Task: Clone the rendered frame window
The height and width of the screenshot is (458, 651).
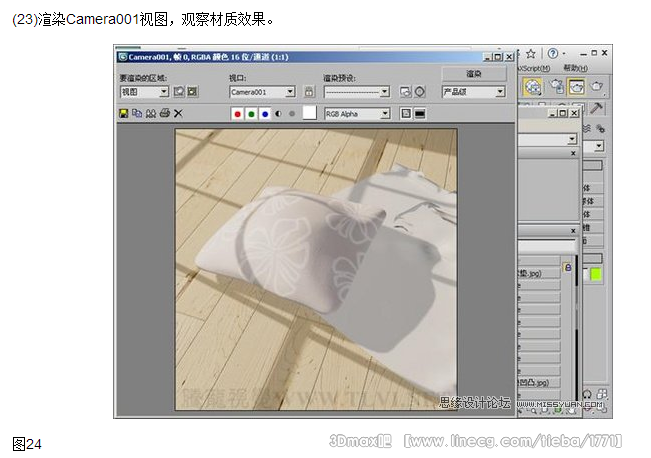Action: tap(151, 113)
